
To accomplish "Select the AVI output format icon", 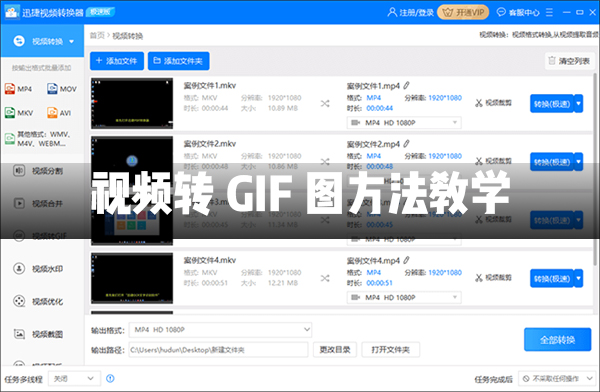I will (52, 113).
